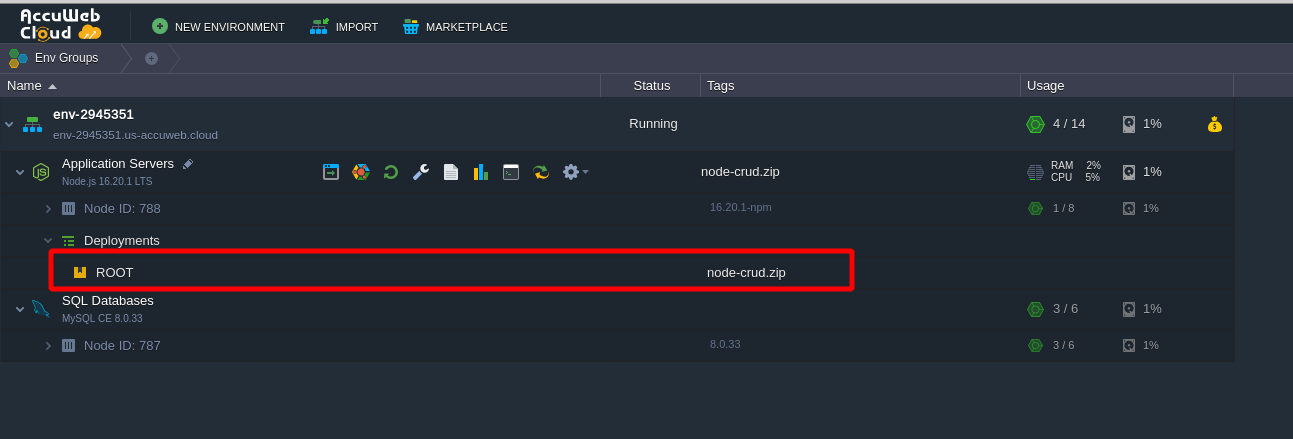Screen dimensions: 1293x439
Task: Collapse the env-2945351 environment row
Action: 9,124
